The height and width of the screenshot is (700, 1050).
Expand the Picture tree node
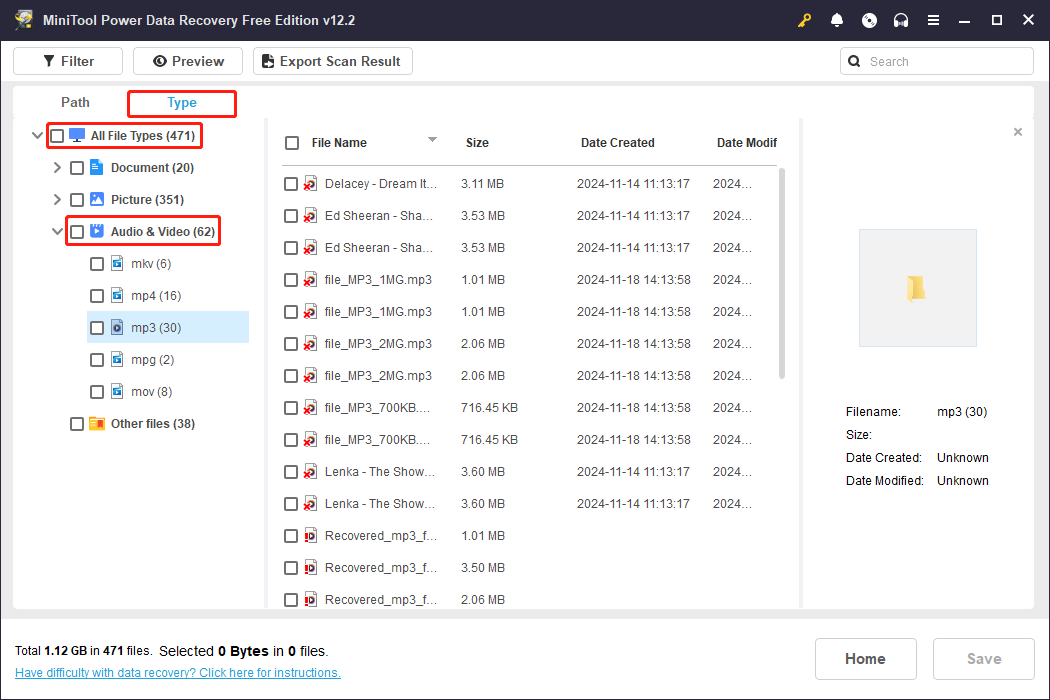click(57, 200)
